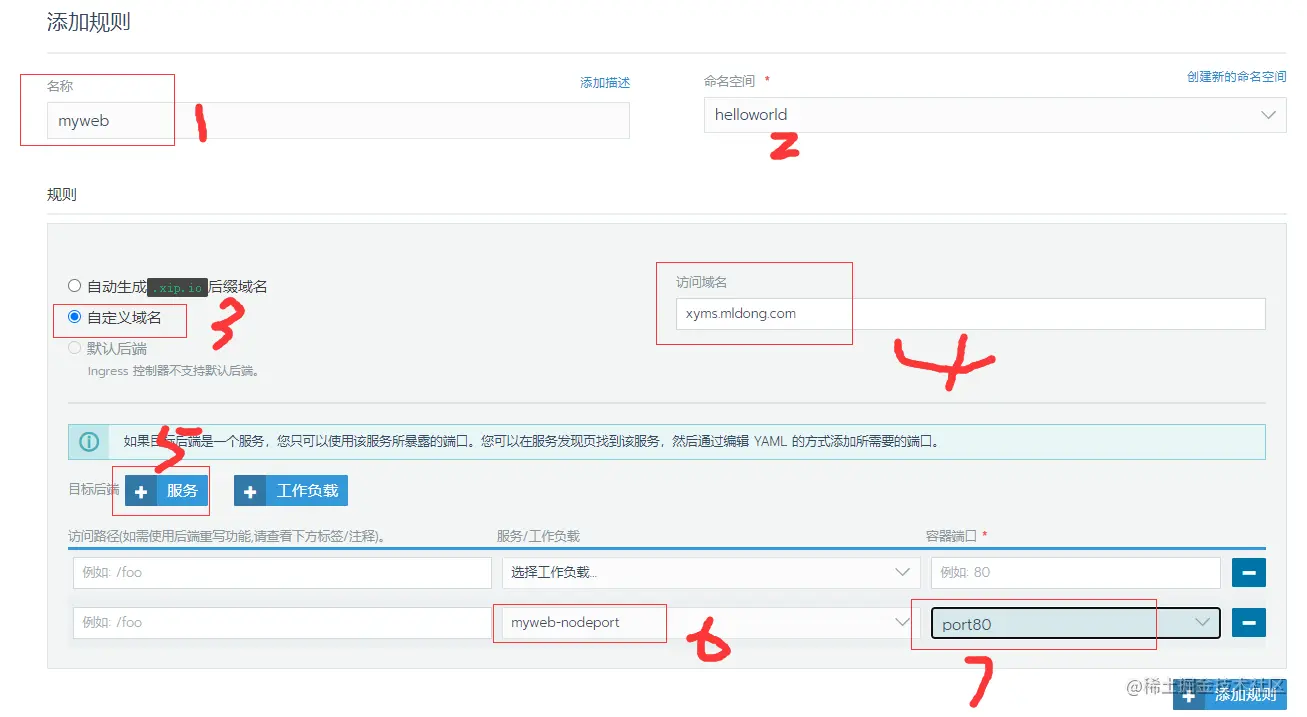The image size is (1307, 717).
Task: Click the .xip.io code label
Action: (178, 287)
